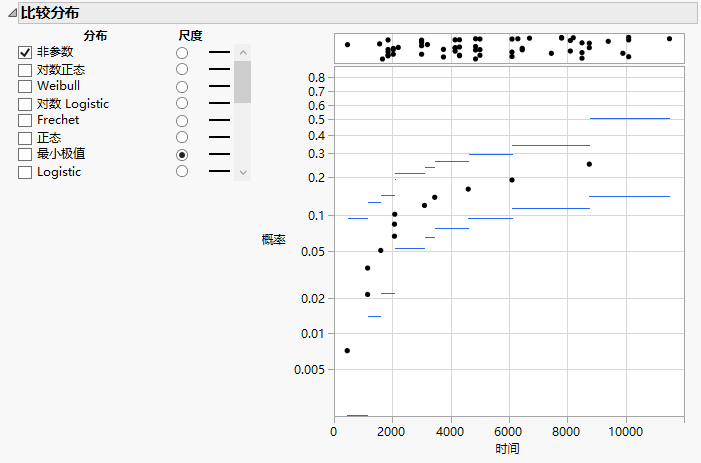Click the 时间 x-axis label
The height and width of the screenshot is (463, 701).
click(507, 449)
